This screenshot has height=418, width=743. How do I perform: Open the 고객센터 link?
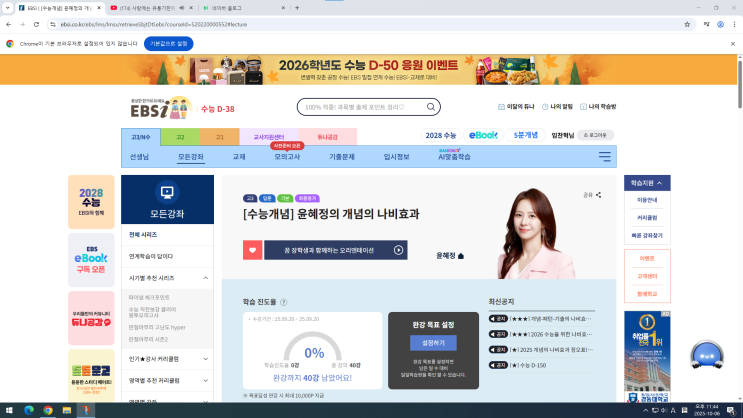[647, 276]
